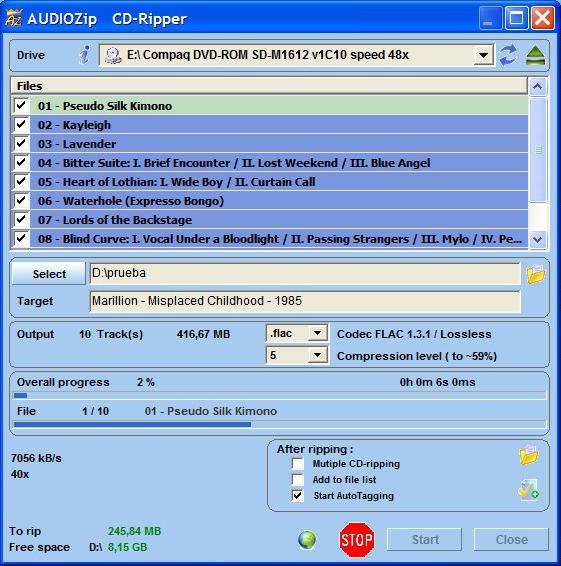Refresh the drive list with blue arrows icon

[508, 55]
